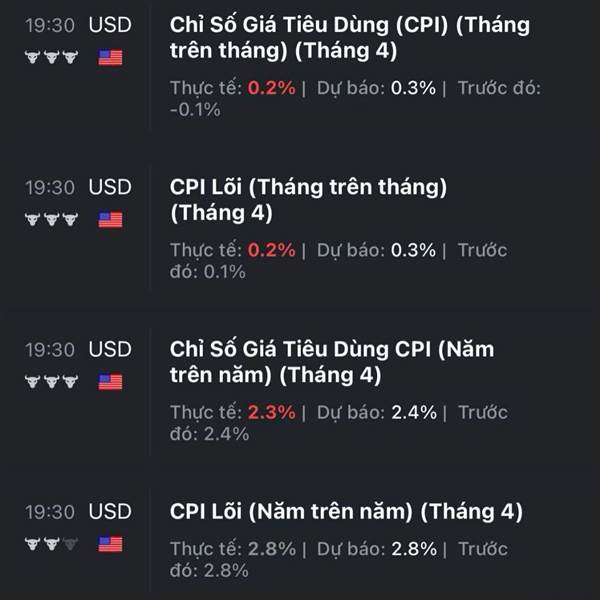Click the 2.4% forecast value for CPI yearly
The width and height of the screenshot is (600, 600).
click(x=414, y=412)
